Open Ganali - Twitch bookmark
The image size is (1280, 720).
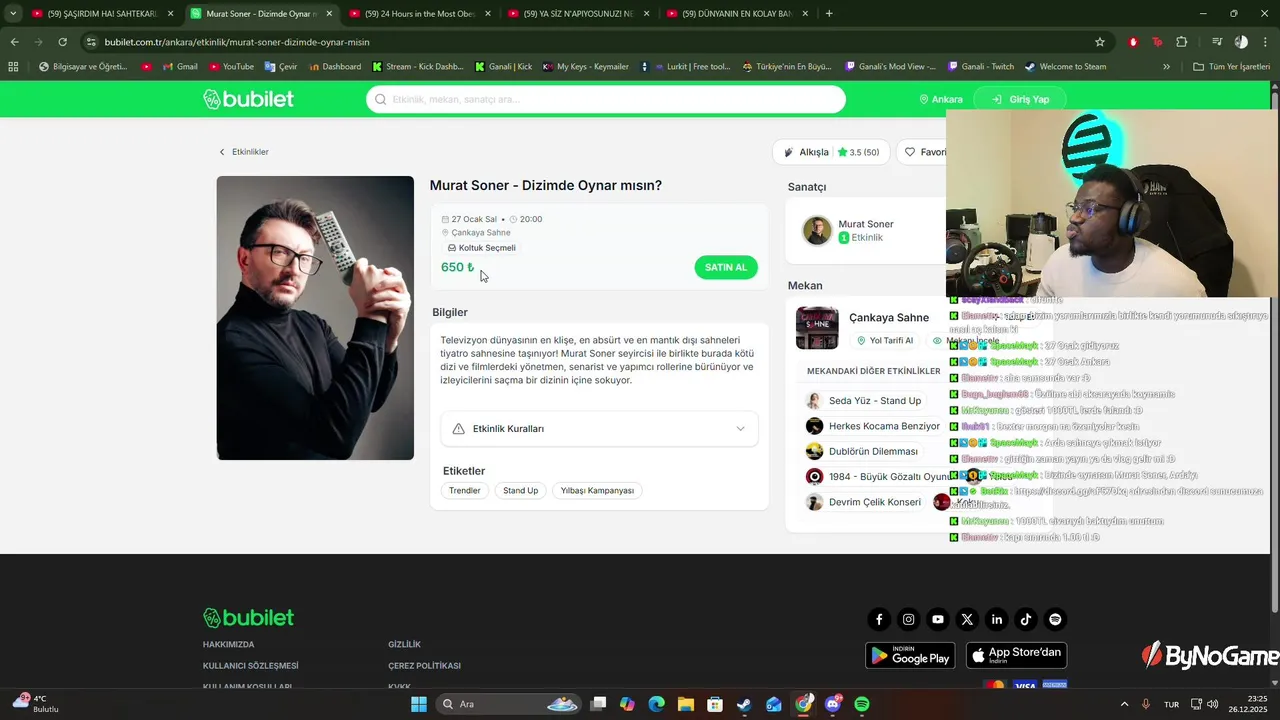coord(978,67)
